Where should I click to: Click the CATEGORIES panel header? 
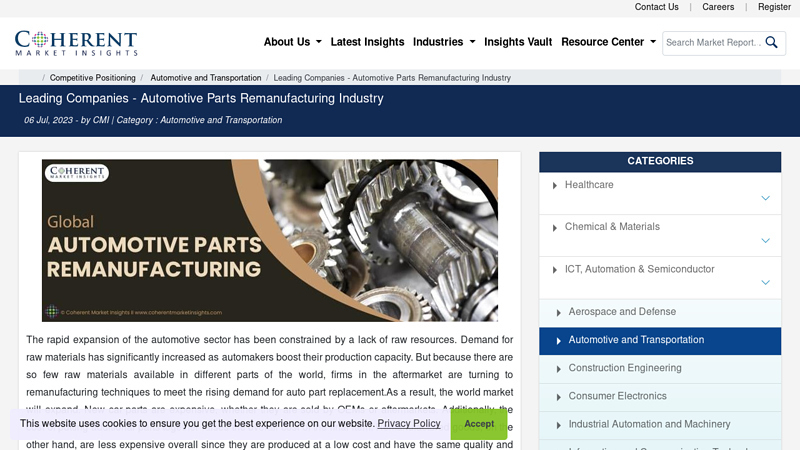(660, 161)
